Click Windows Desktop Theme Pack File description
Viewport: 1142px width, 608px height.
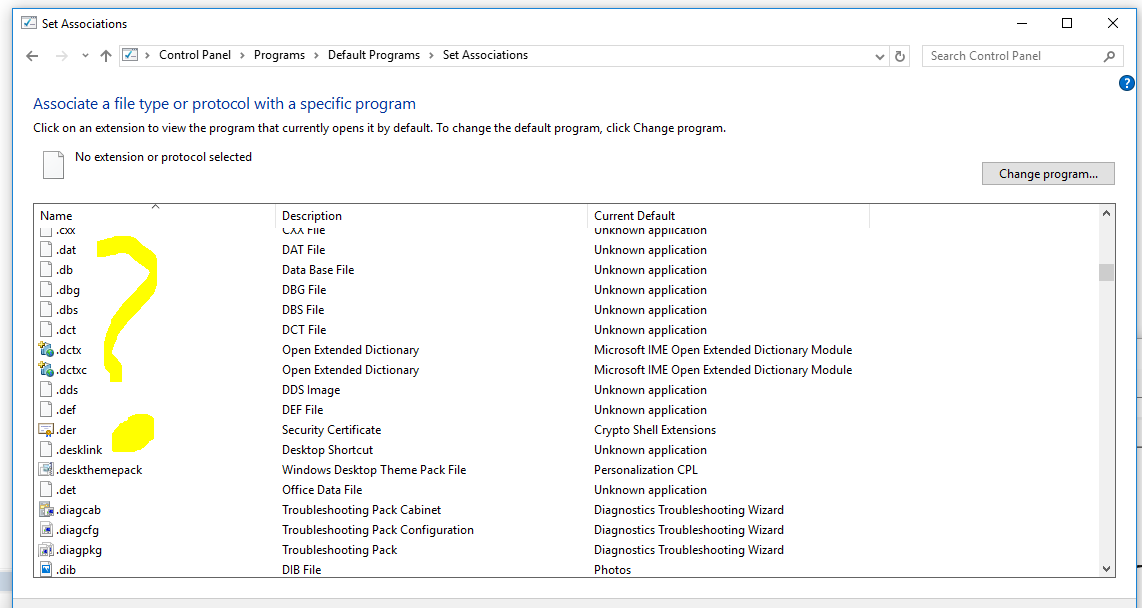pos(374,470)
